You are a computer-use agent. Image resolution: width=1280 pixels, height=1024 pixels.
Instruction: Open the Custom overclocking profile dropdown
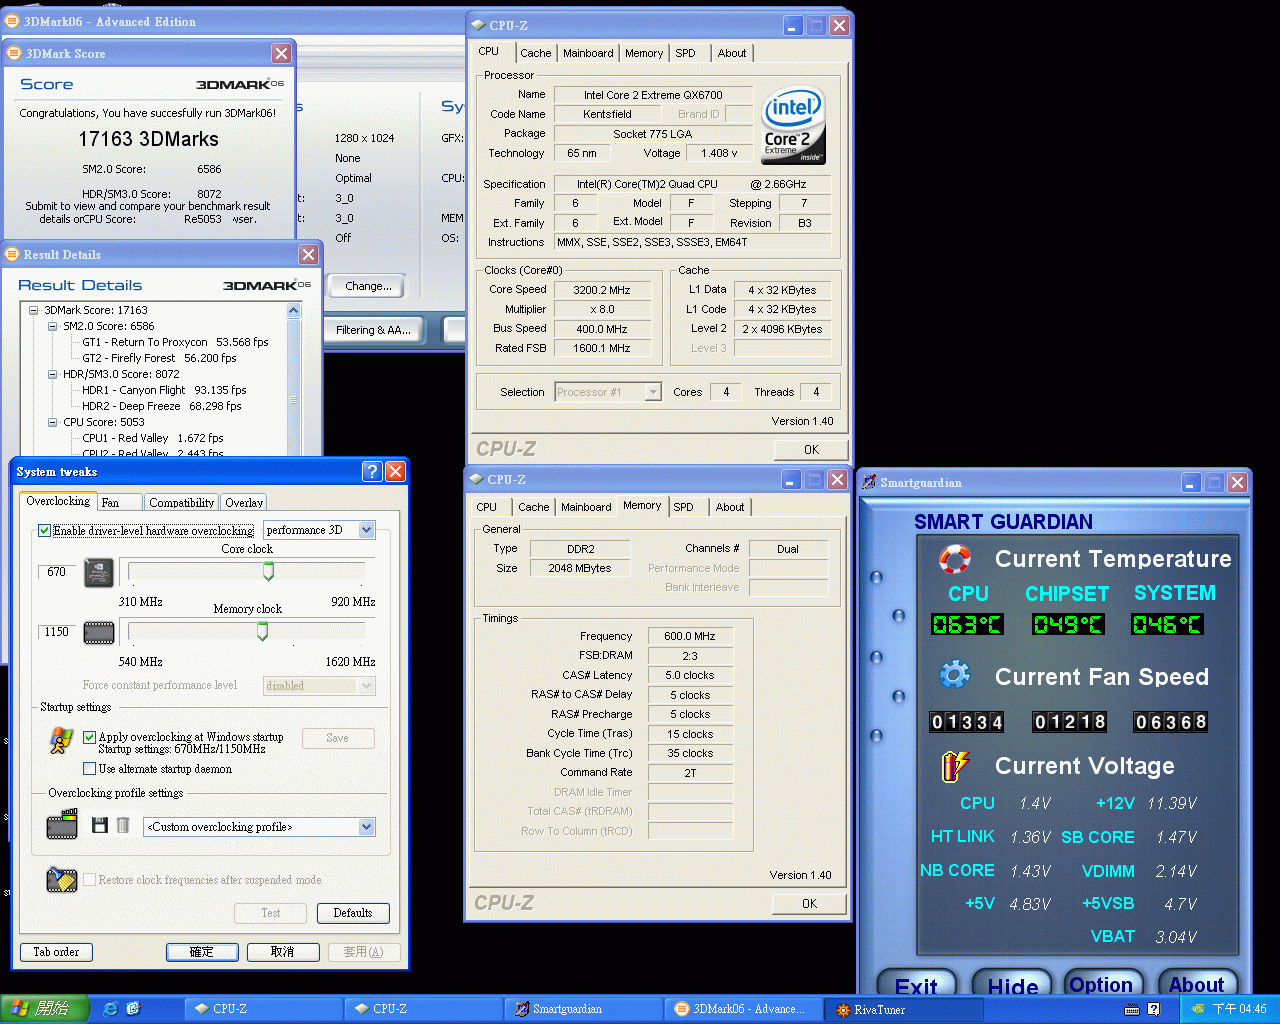pos(366,827)
